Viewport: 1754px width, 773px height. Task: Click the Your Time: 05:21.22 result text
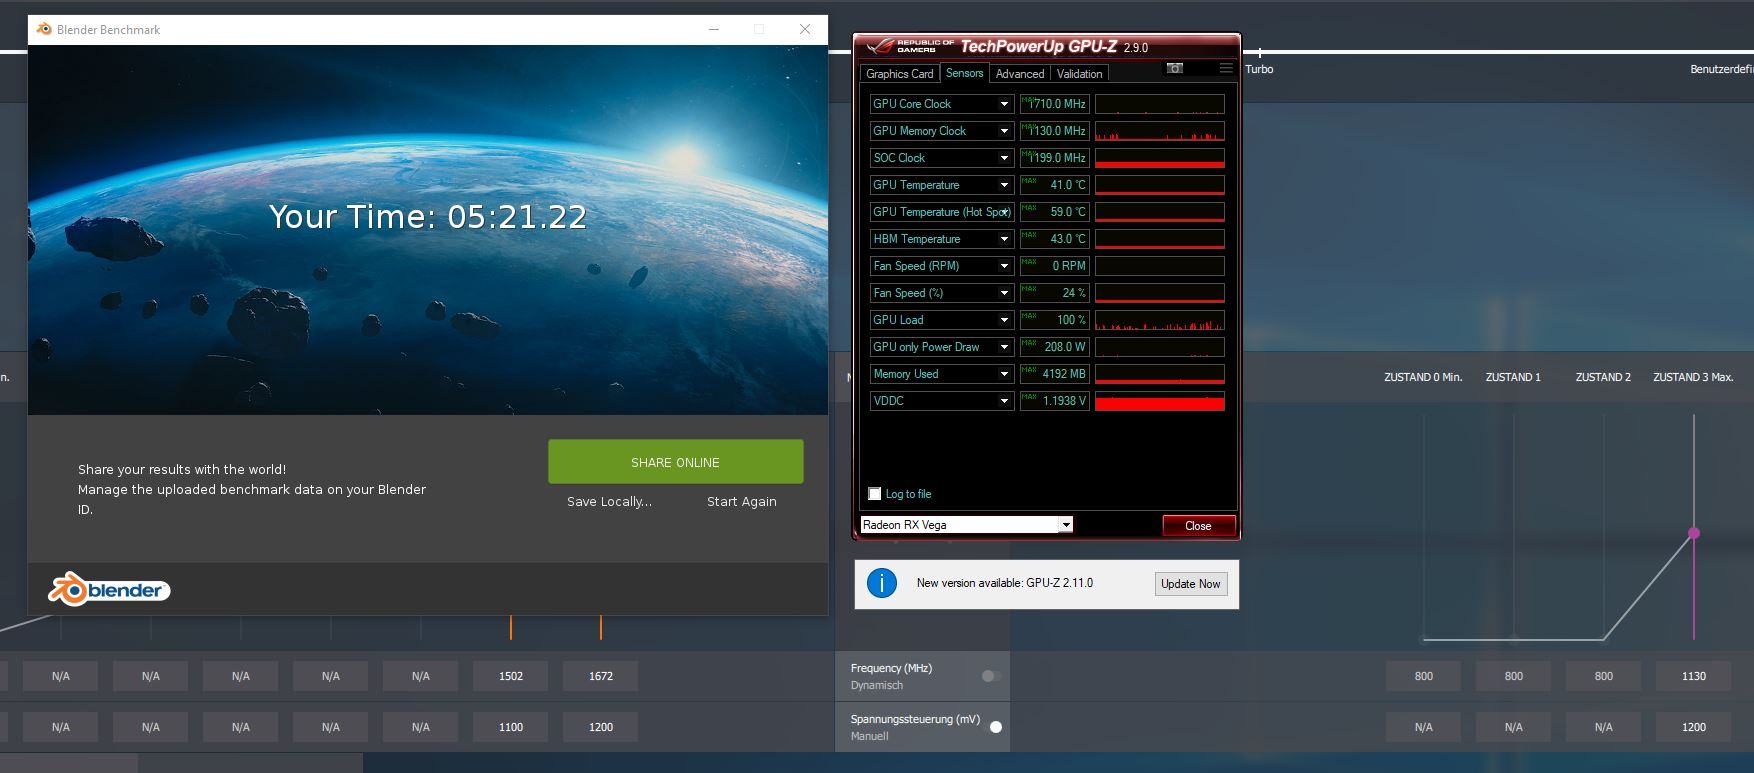click(x=428, y=217)
